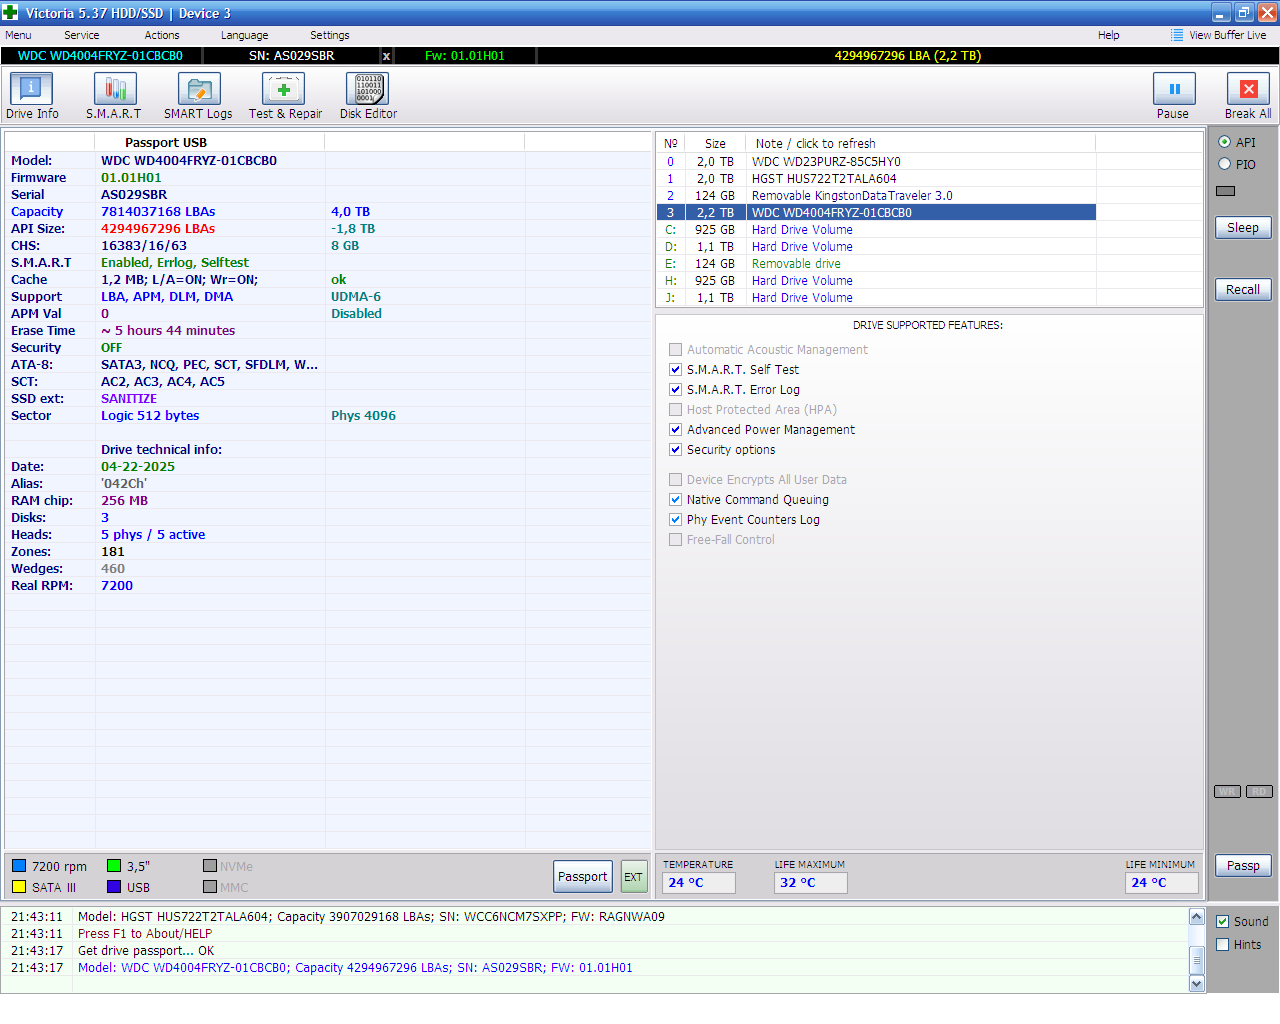The width and height of the screenshot is (1280, 1024).
Task: Open the Menu item in the menu bar
Action: (x=18, y=35)
